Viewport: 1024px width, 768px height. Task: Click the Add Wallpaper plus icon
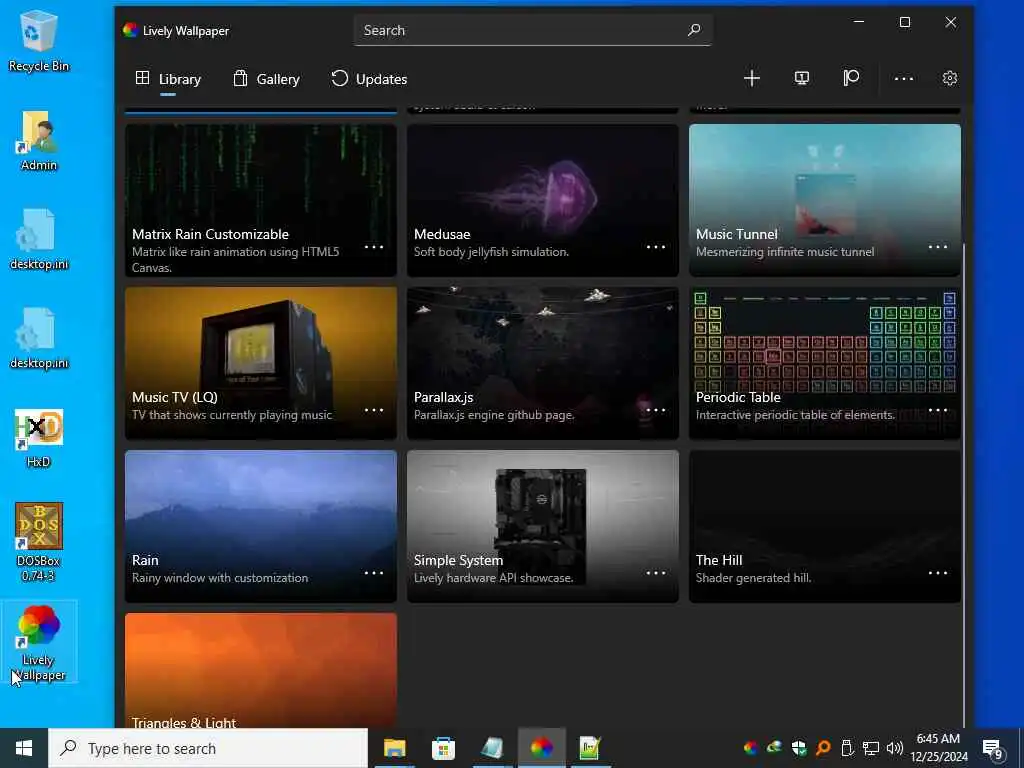(x=752, y=78)
